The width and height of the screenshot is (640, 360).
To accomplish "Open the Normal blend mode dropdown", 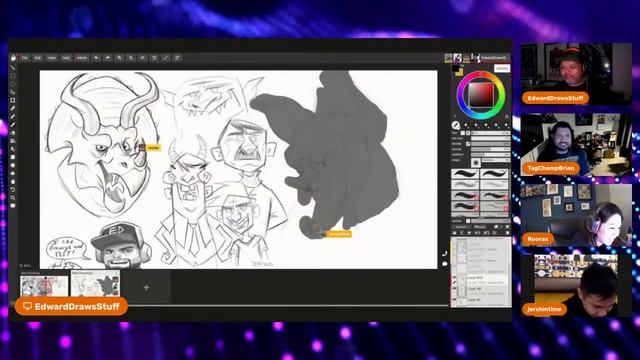I will pos(462,227).
